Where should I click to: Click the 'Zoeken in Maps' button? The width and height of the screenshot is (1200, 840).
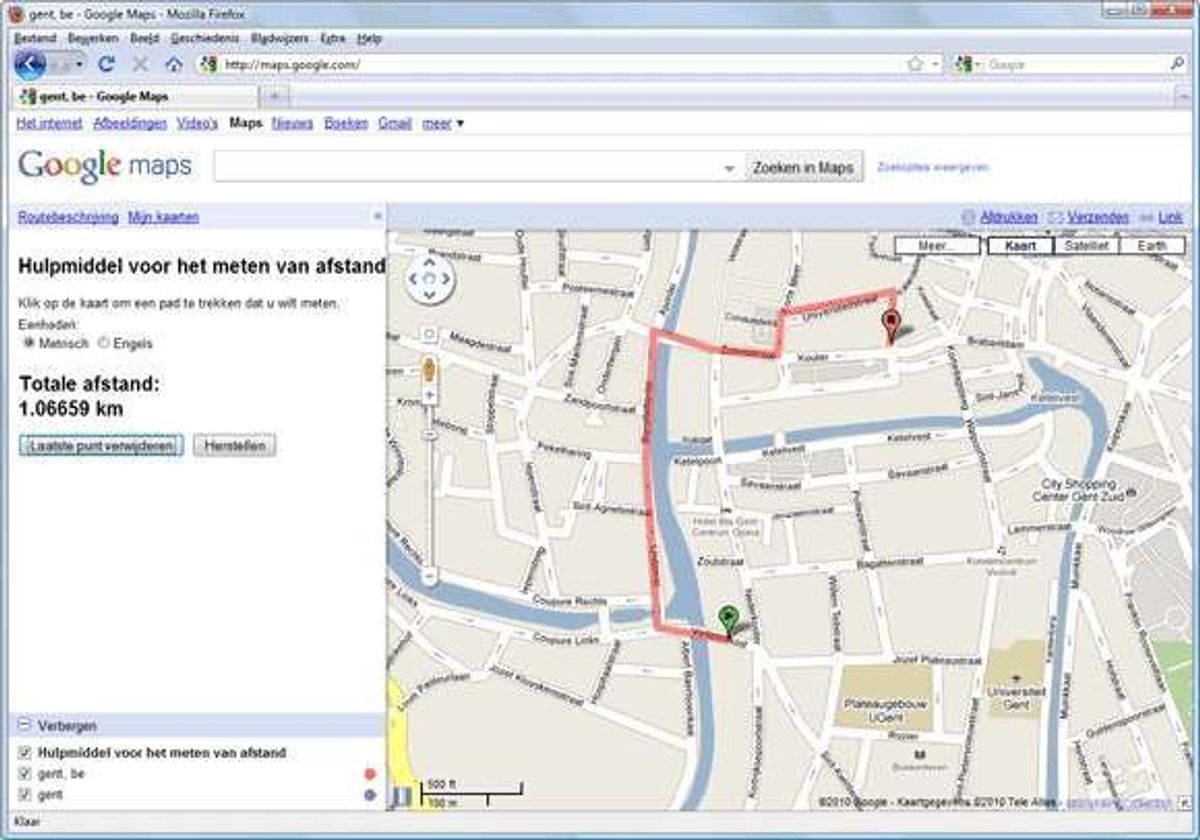(804, 168)
